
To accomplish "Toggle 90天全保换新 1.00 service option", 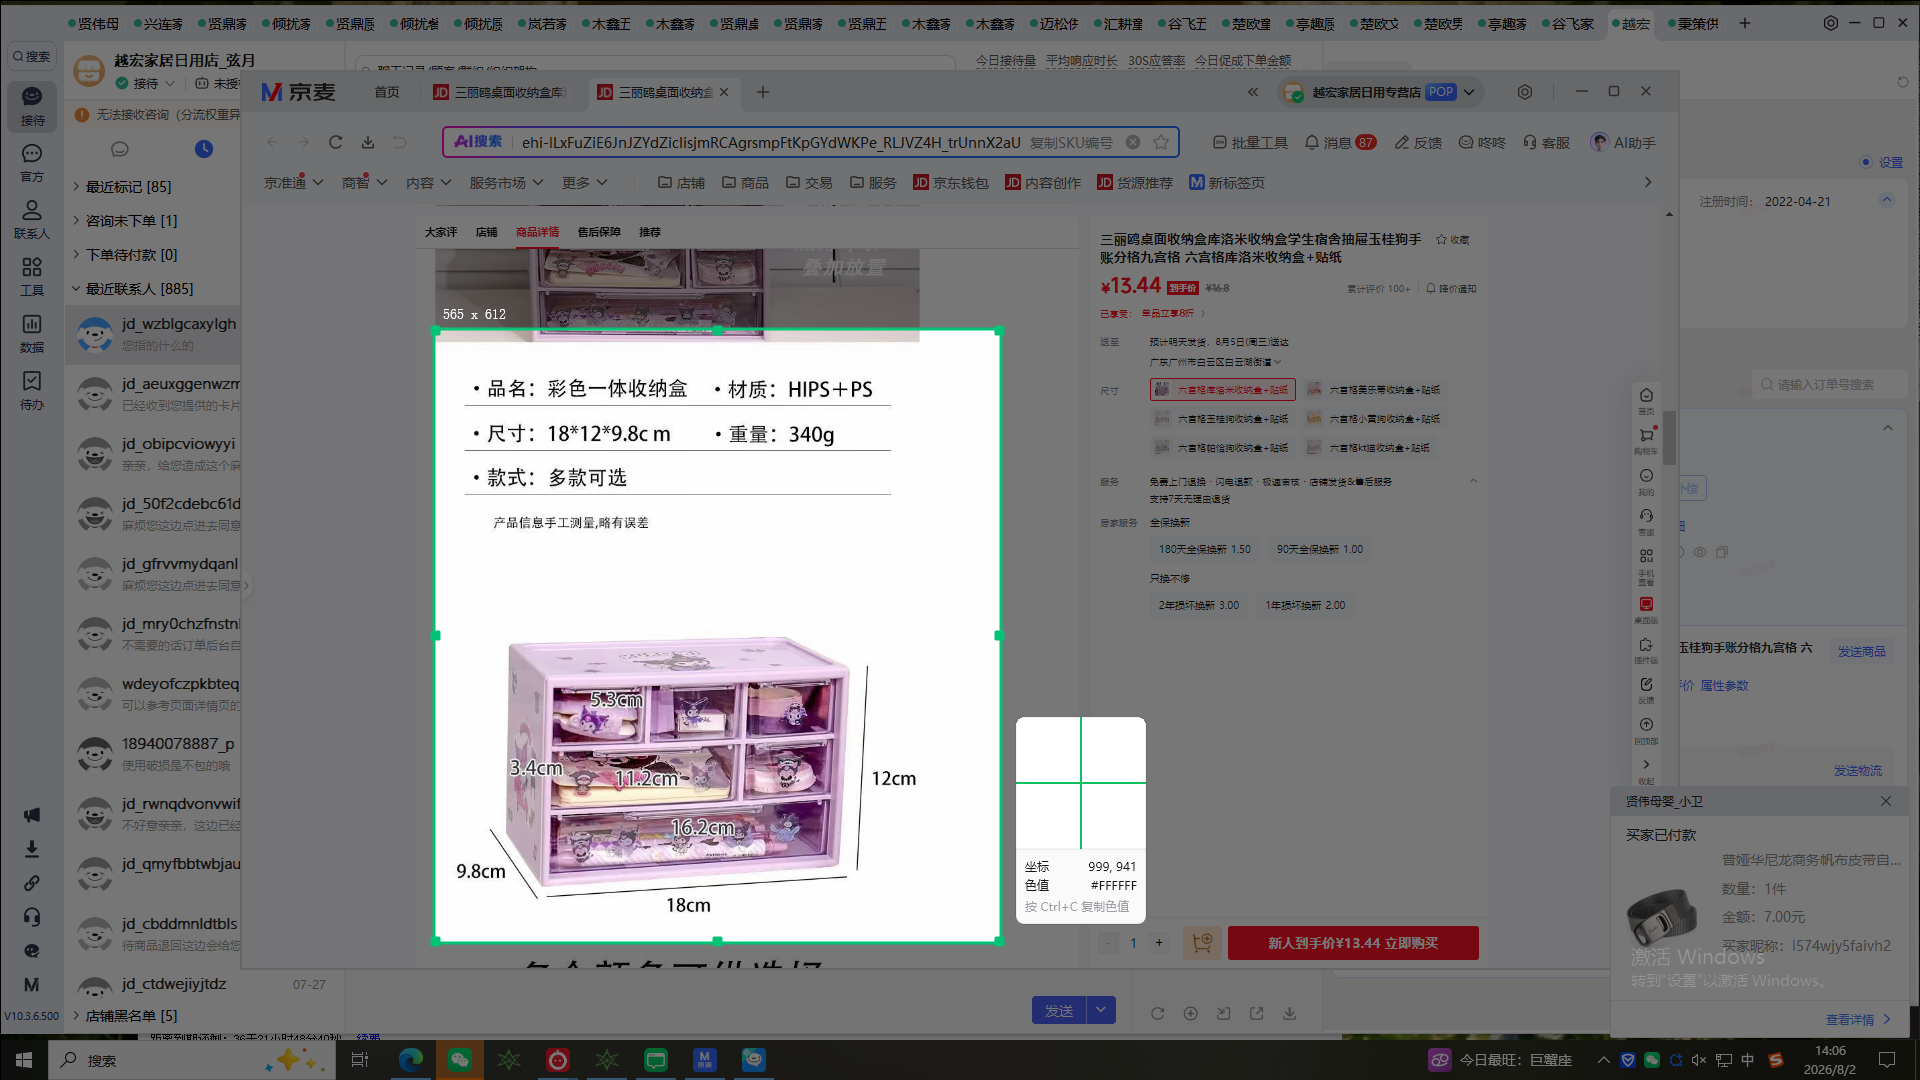I will coord(1320,550).
